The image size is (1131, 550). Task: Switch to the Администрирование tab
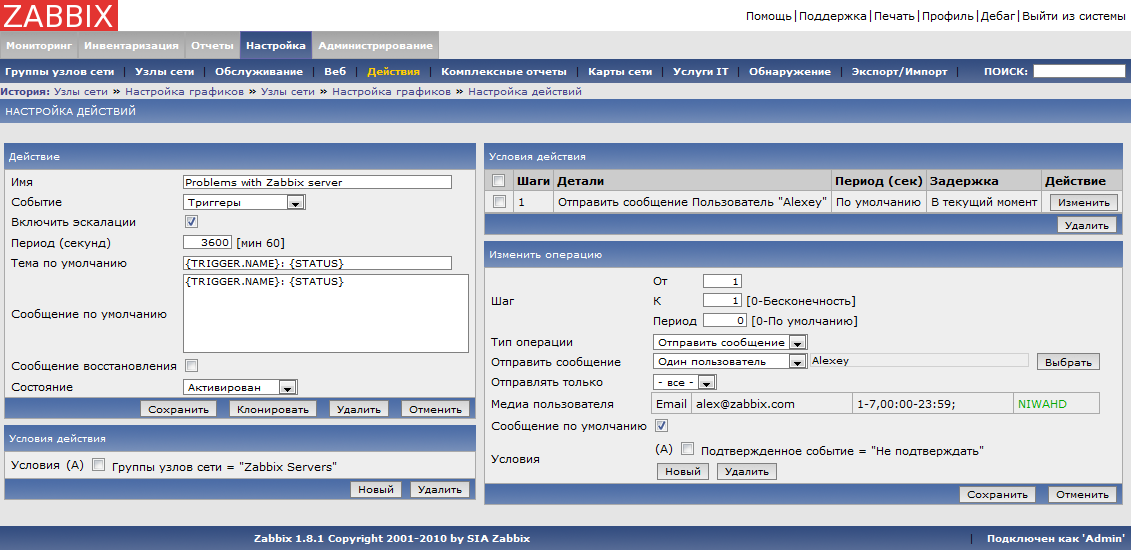[x=375, y=45]
